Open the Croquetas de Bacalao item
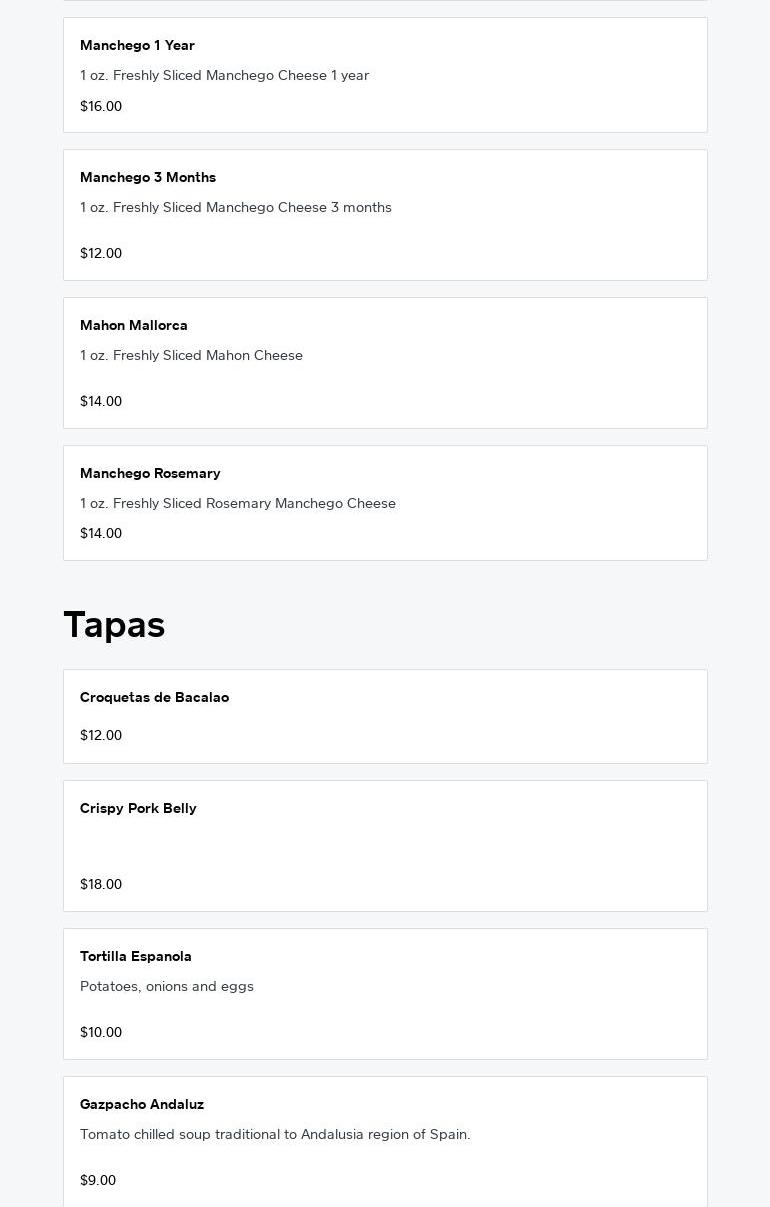 point(385,716)
